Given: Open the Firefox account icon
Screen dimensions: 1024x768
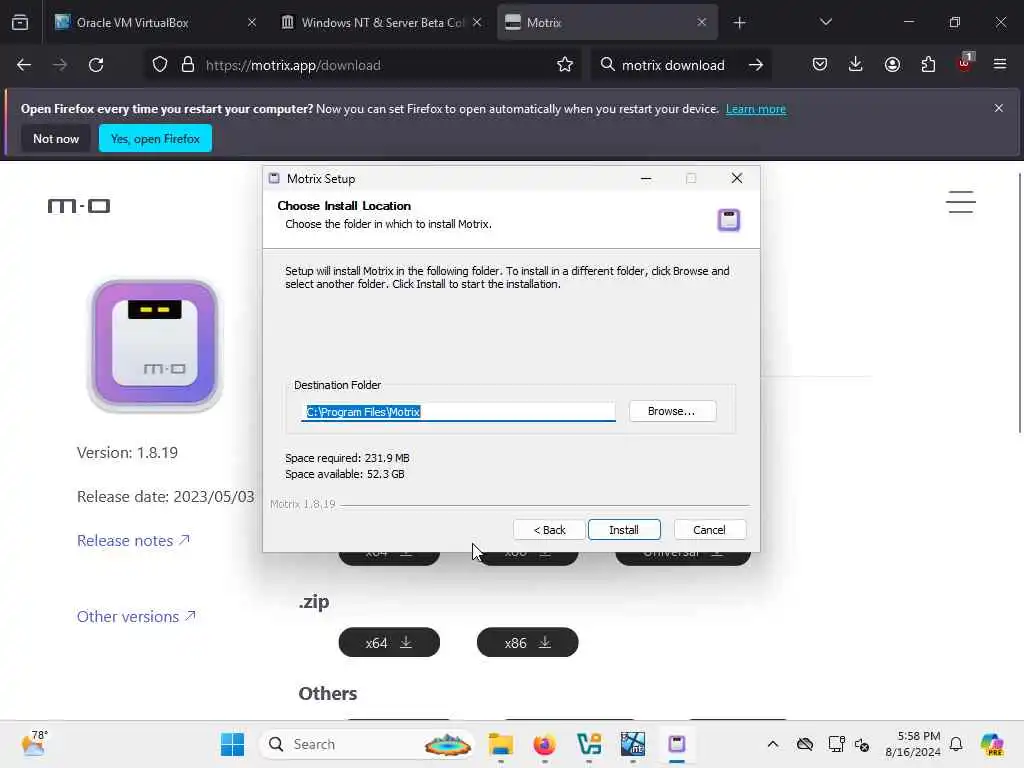Looking at the screenshot, I should (x=892, y=65).
